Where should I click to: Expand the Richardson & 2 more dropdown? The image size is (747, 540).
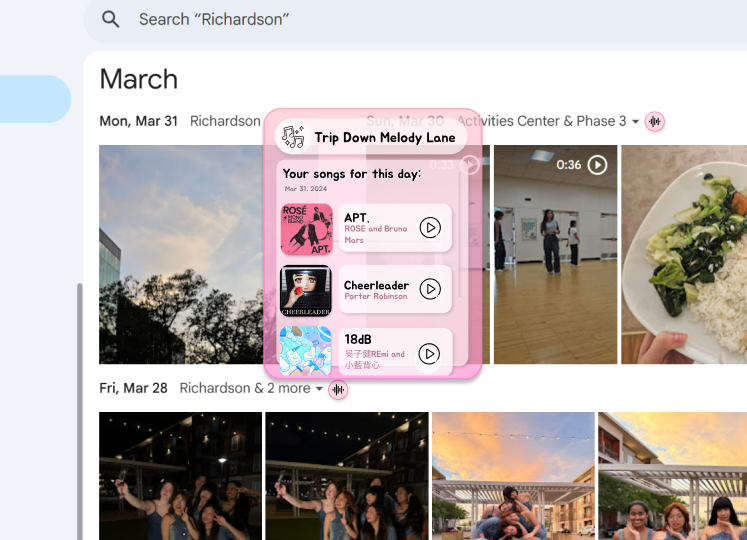click(319, 389)
